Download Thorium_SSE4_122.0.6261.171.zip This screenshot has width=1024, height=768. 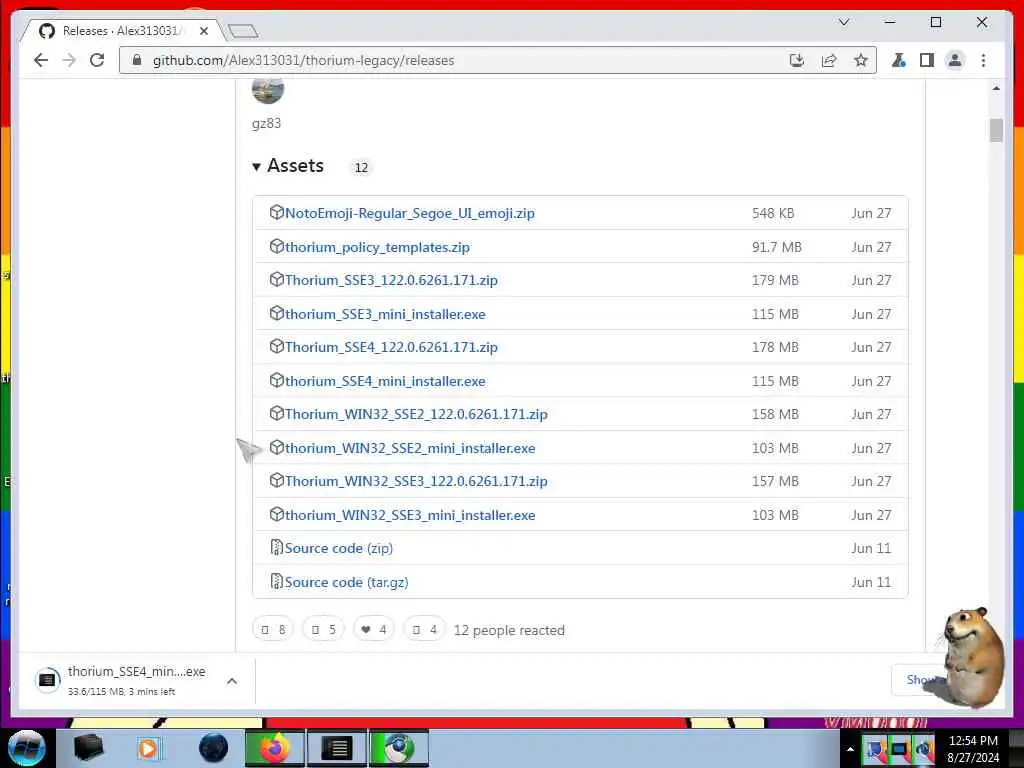[x=391, y=347]
